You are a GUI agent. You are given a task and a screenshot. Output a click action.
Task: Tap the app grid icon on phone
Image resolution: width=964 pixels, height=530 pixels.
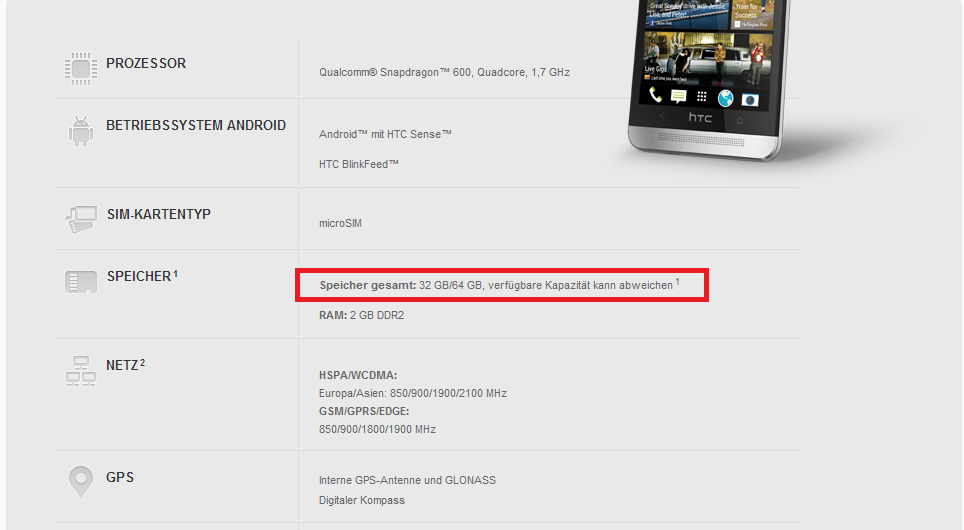click(701, 97)
